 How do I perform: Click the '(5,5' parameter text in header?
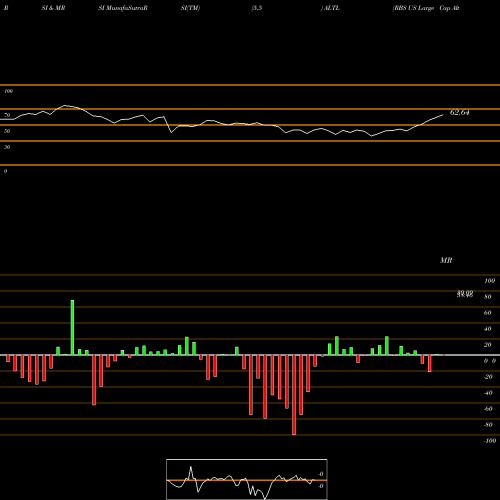click(x=257, y=8)
